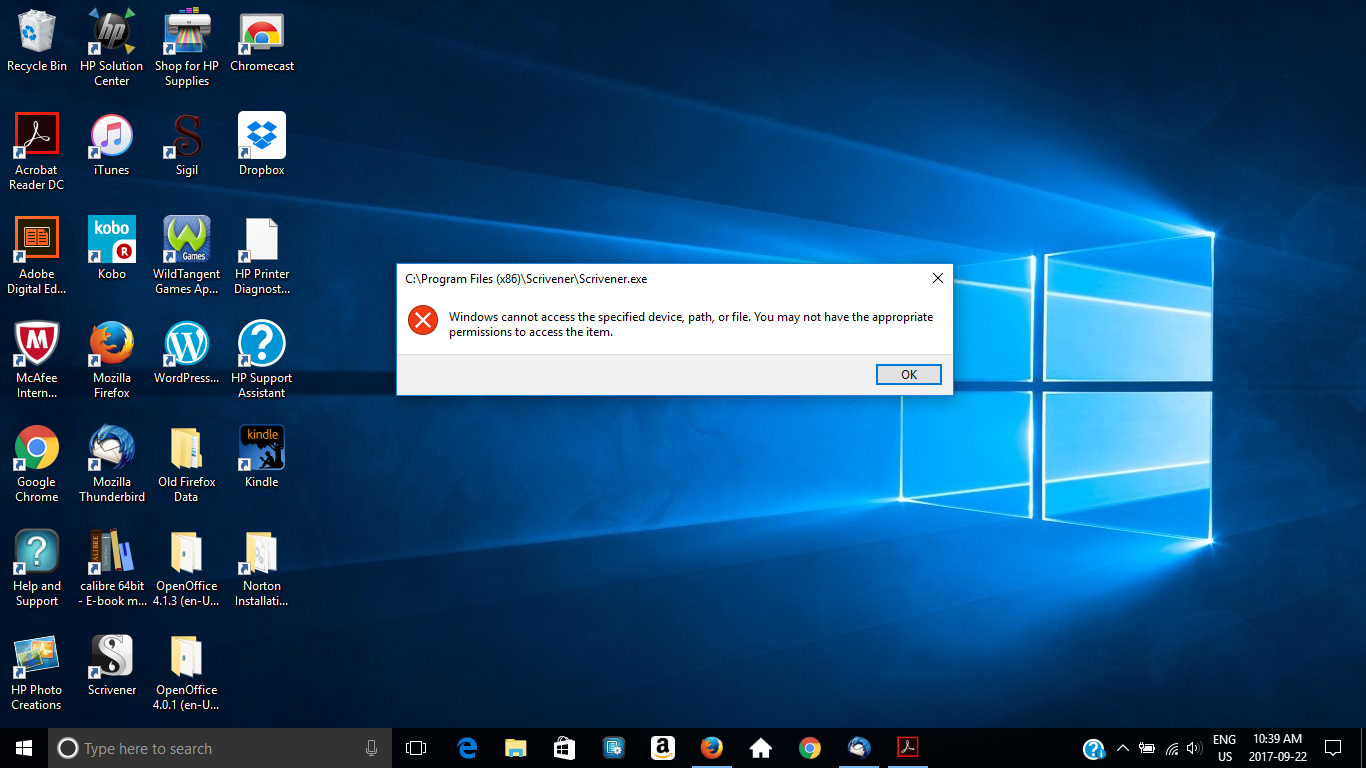Select the HP Solution Center shortcut
This screenshot has width=1366, height=768.
click(x=112, y=48)
